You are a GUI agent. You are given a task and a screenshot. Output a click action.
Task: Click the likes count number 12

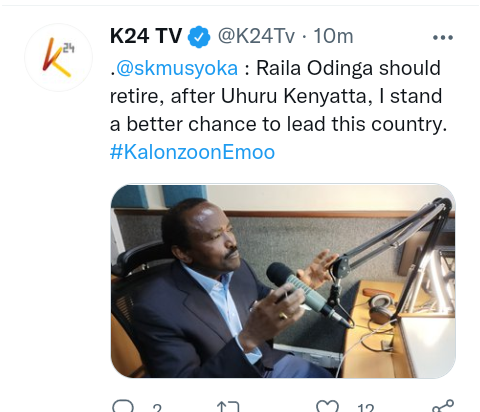pos(366,408)
